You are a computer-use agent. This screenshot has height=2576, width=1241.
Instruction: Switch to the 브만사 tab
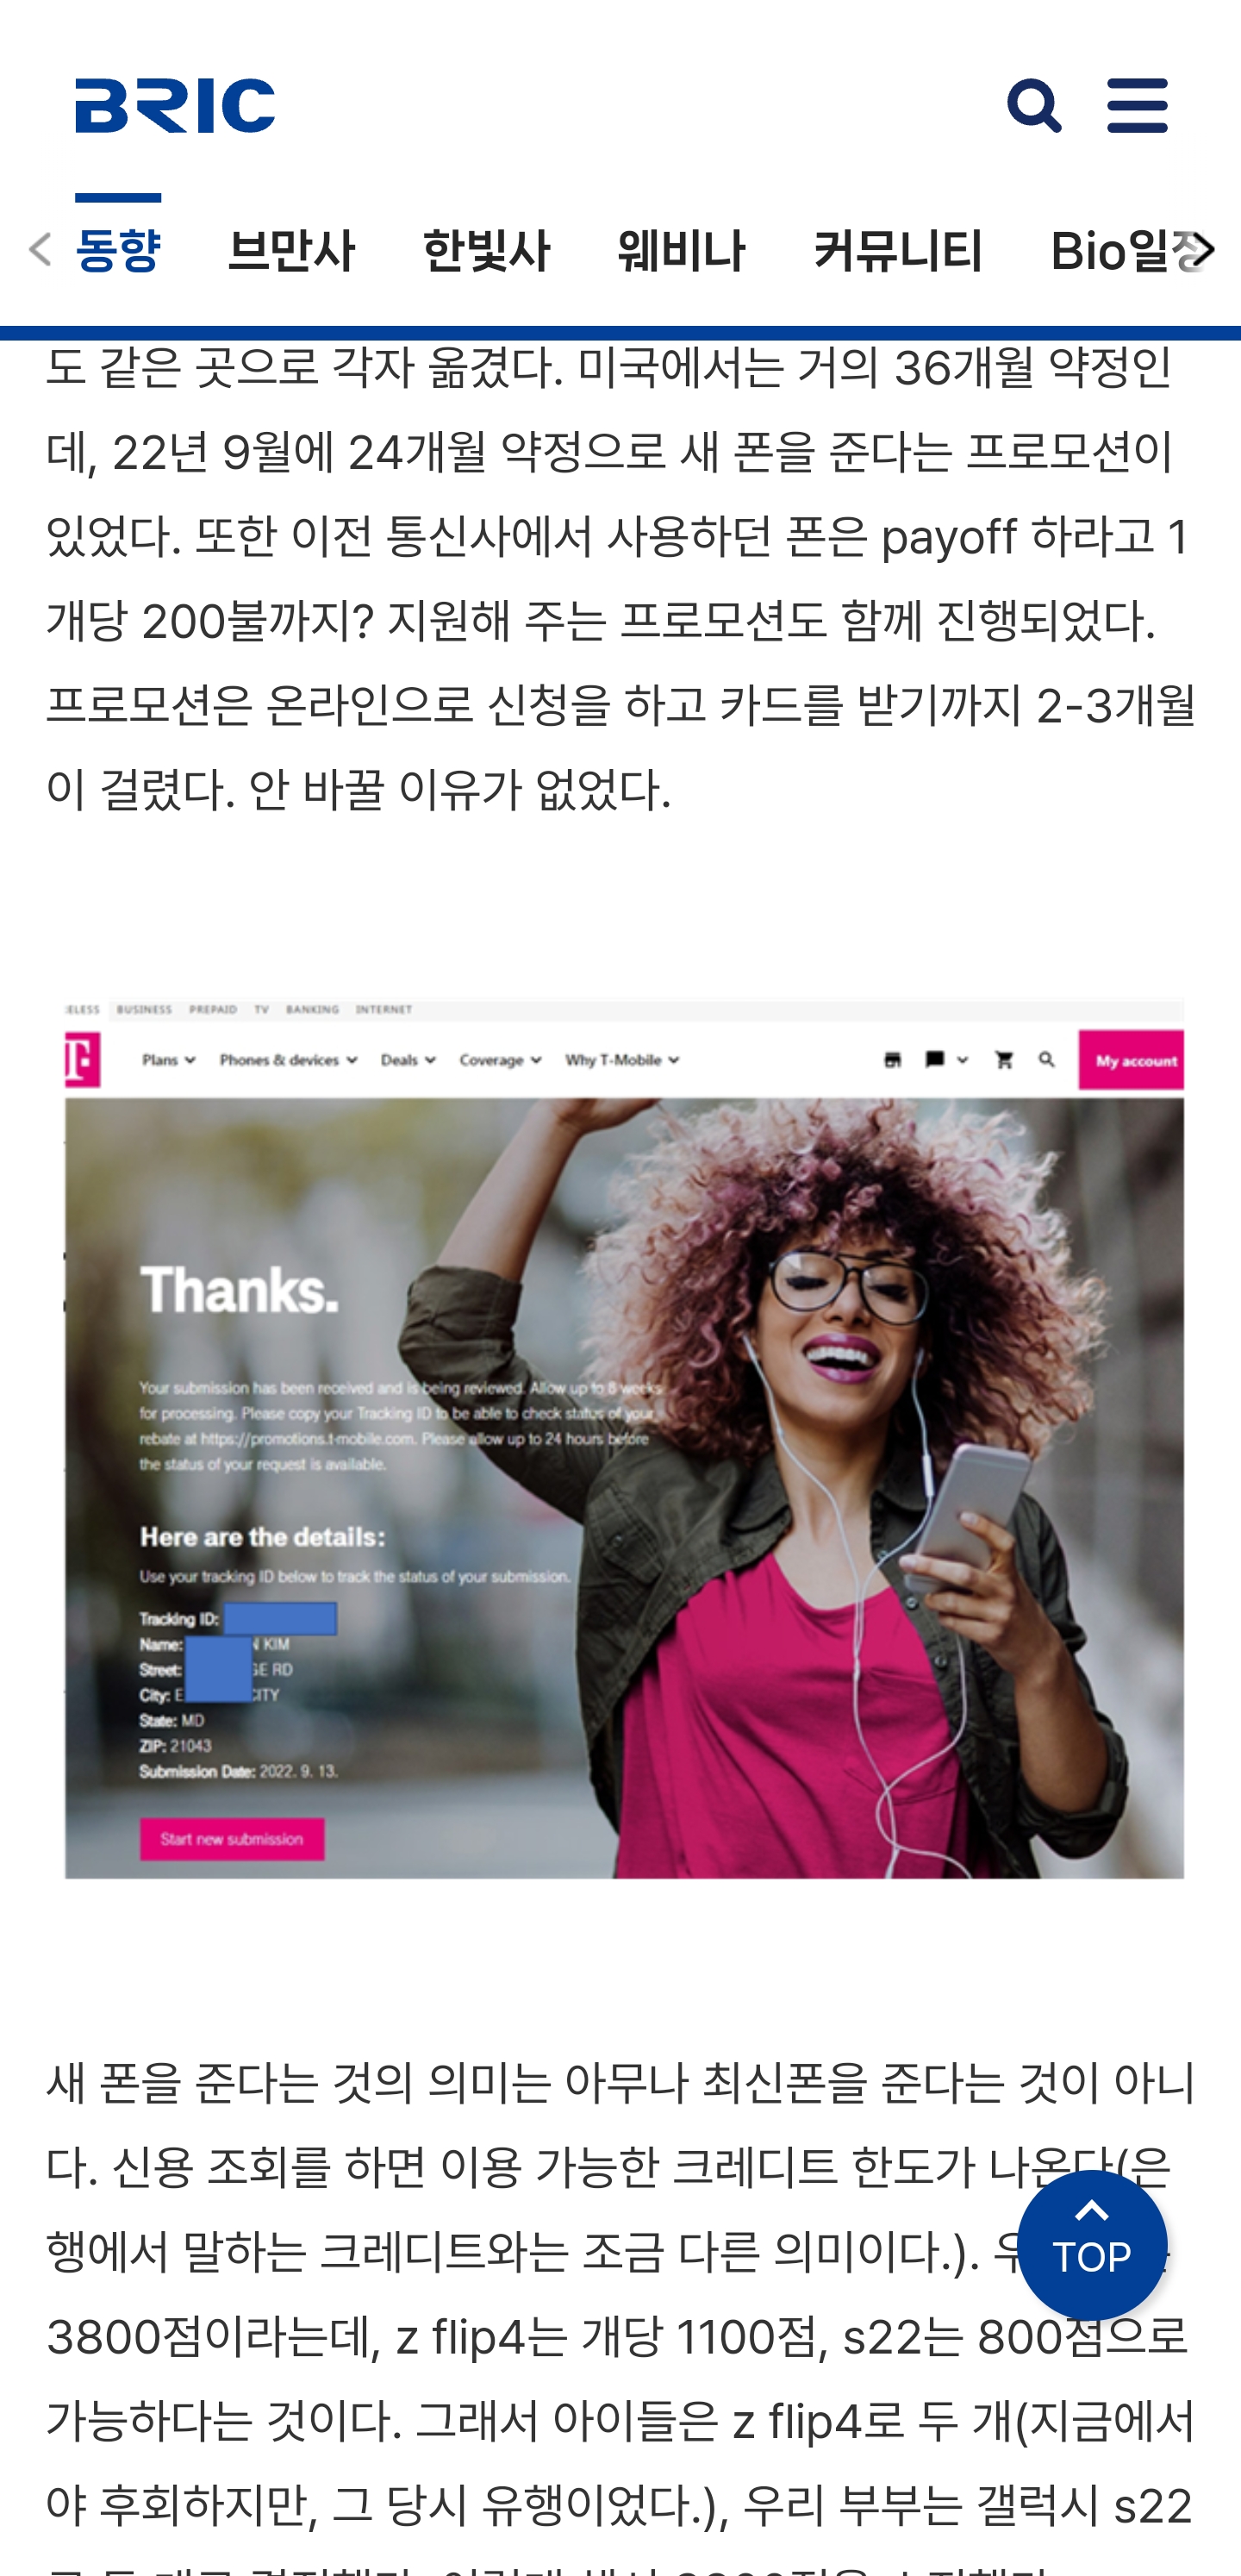tap(291, 251)
